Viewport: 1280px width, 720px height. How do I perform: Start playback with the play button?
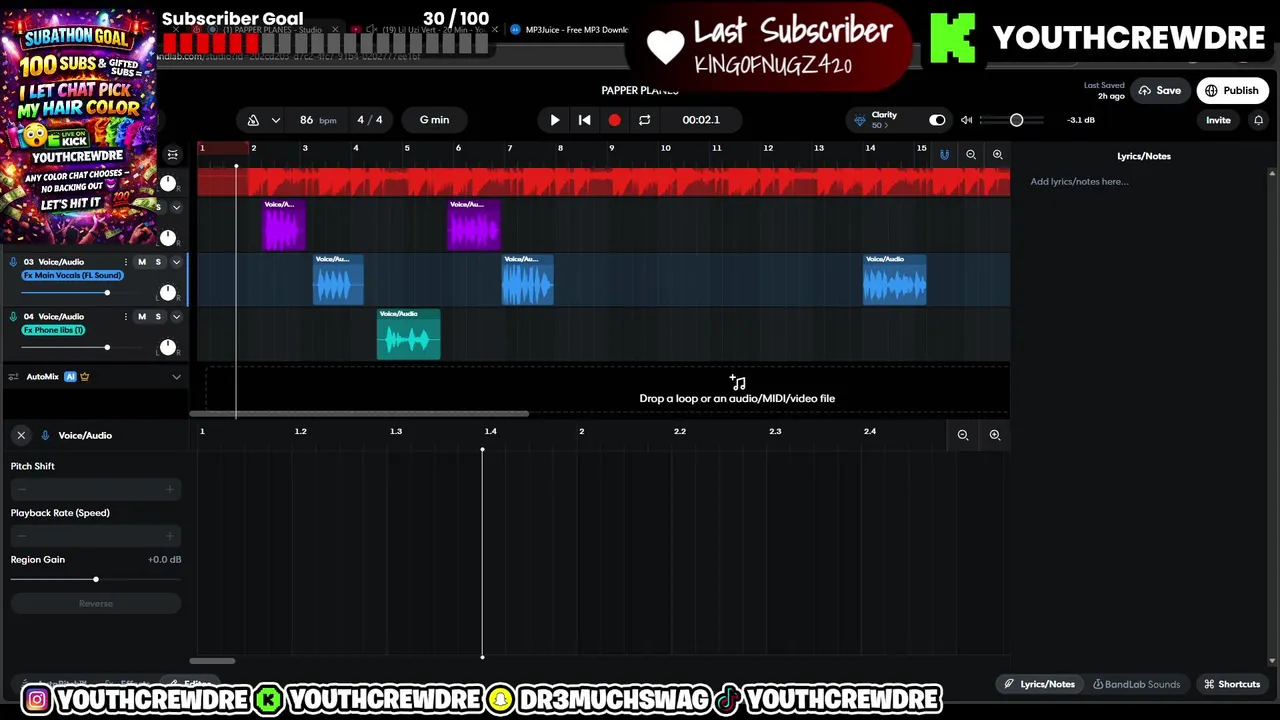555,120
